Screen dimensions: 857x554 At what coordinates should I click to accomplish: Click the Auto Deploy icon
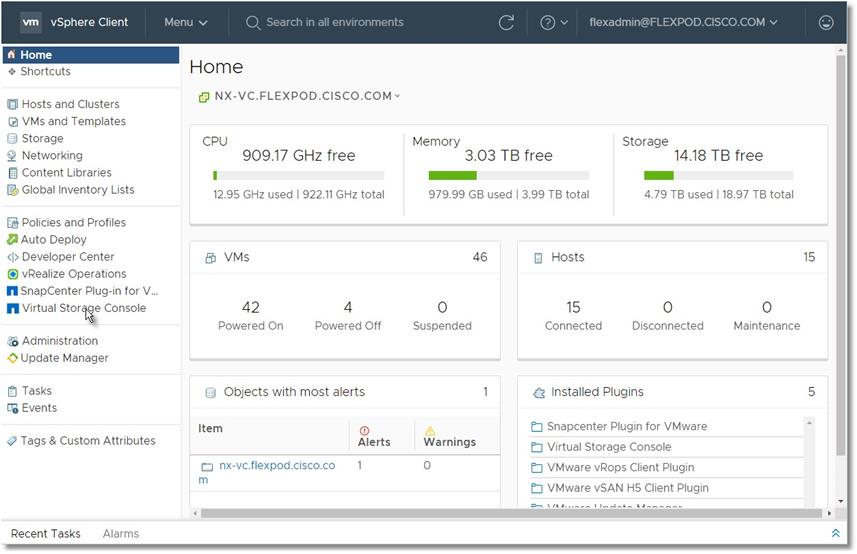click(12, 240)
